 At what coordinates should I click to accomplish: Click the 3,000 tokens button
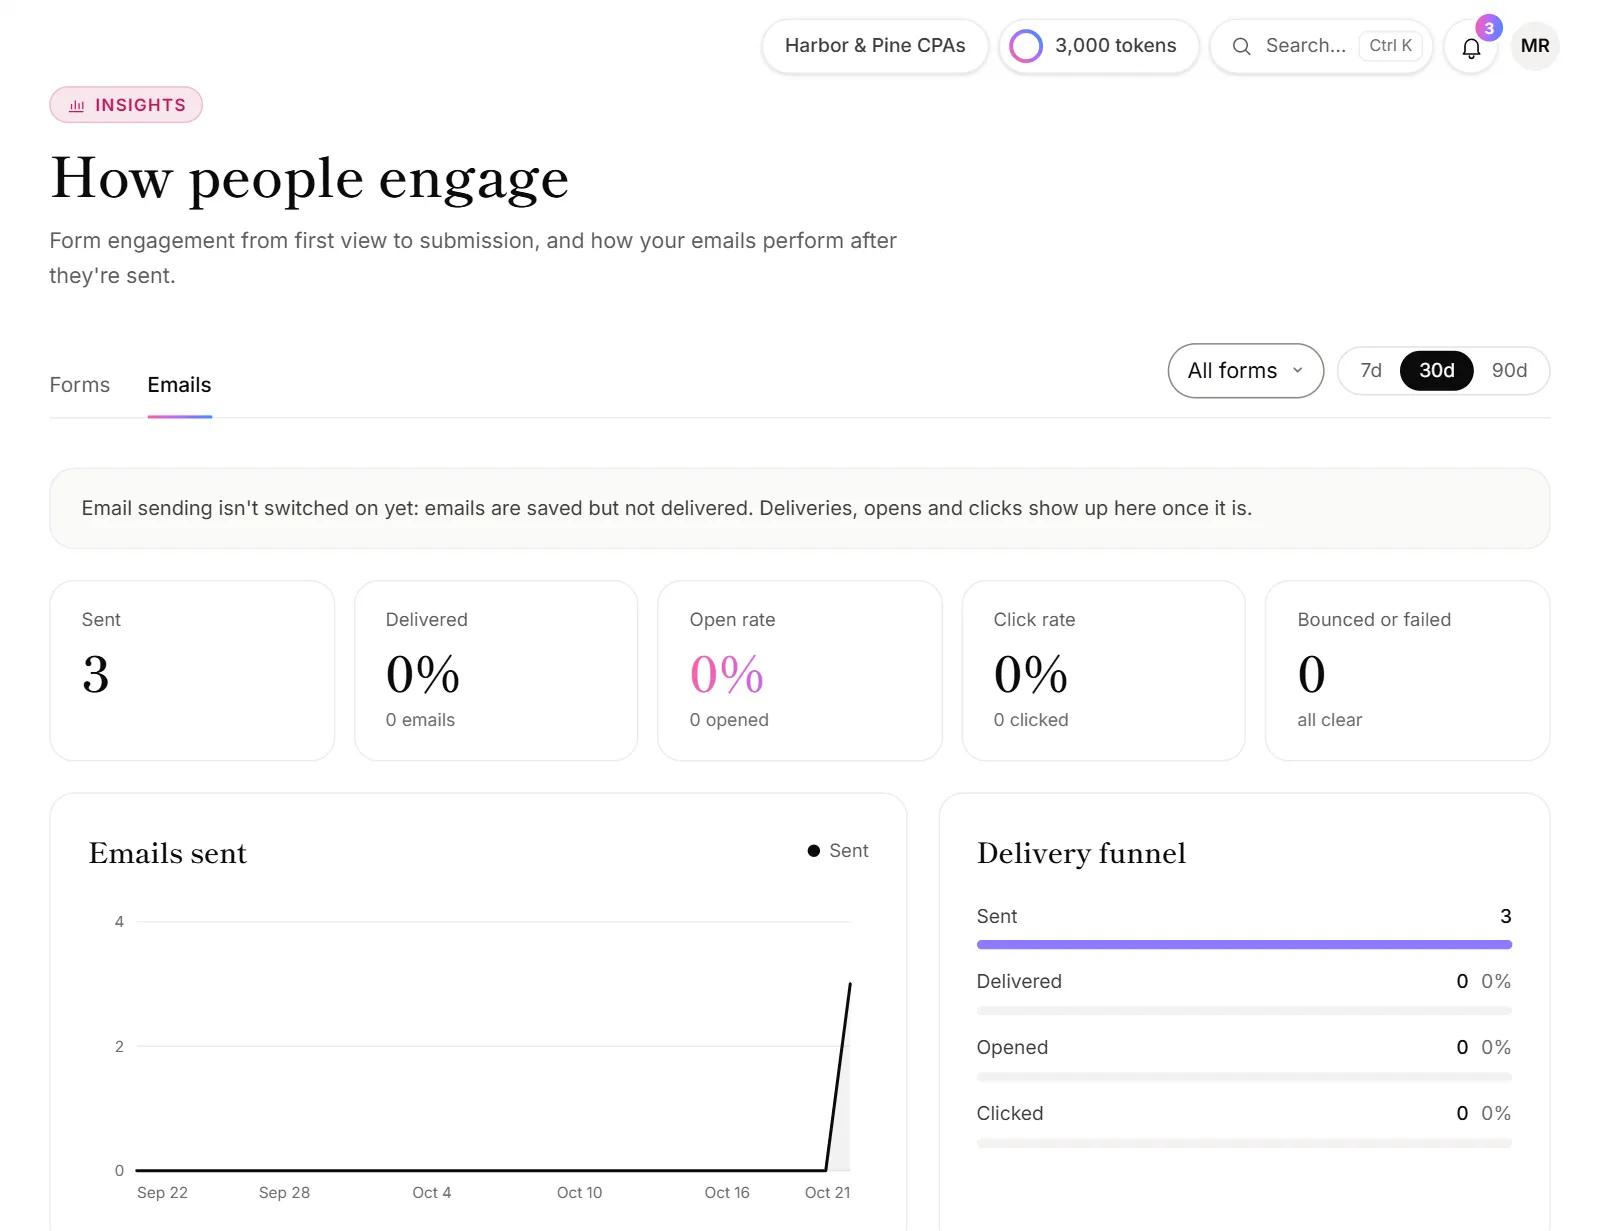pos(1099,46)
